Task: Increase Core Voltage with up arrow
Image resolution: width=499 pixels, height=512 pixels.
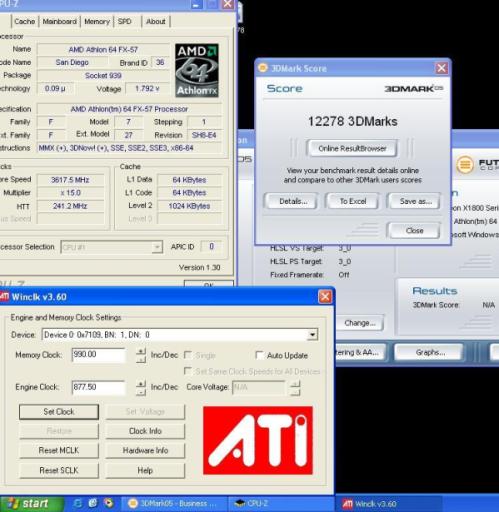Action: pos(295,384)
